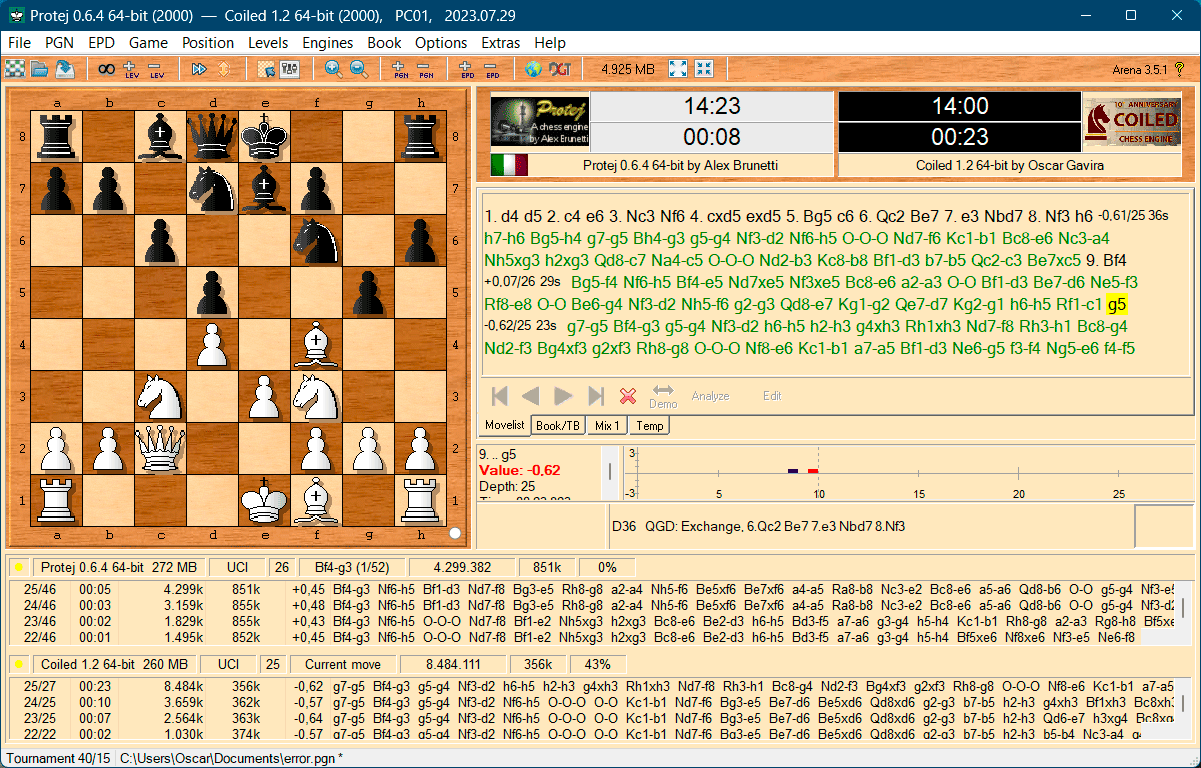Viewport: 1201px width, 768px height.
Task: Toggle full-screen expand arrows icon
Action: [x=678, y=69]
